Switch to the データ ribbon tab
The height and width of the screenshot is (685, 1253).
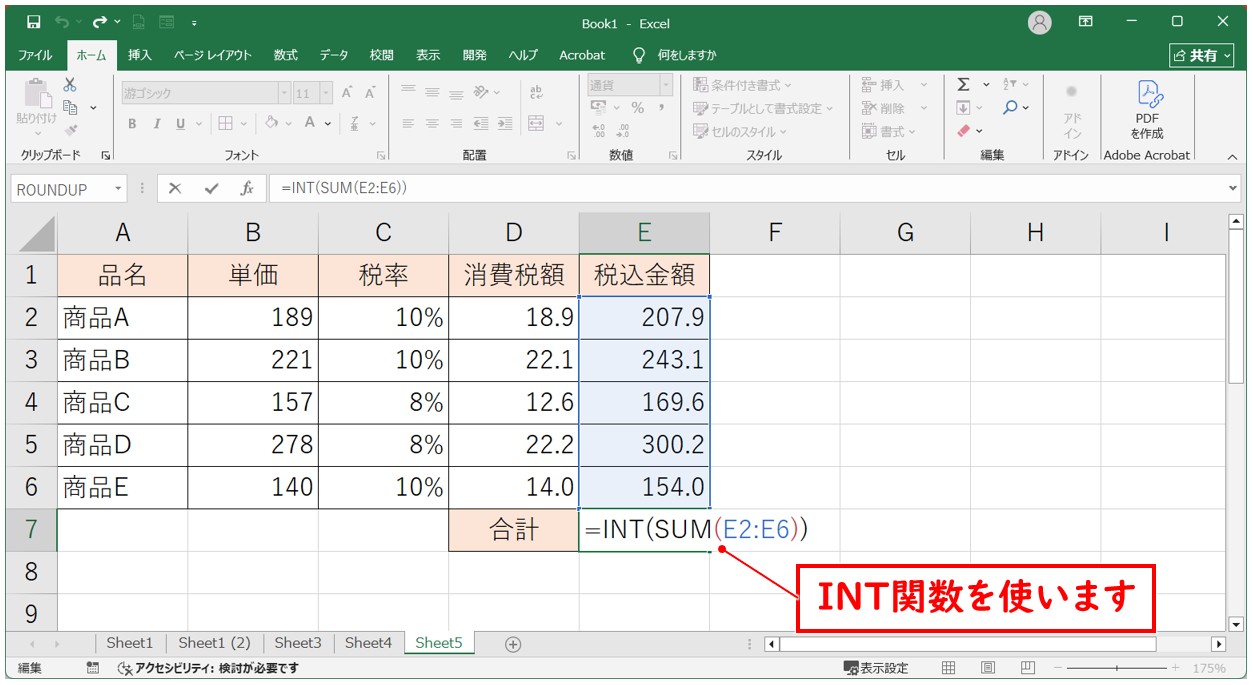point(334,55)
